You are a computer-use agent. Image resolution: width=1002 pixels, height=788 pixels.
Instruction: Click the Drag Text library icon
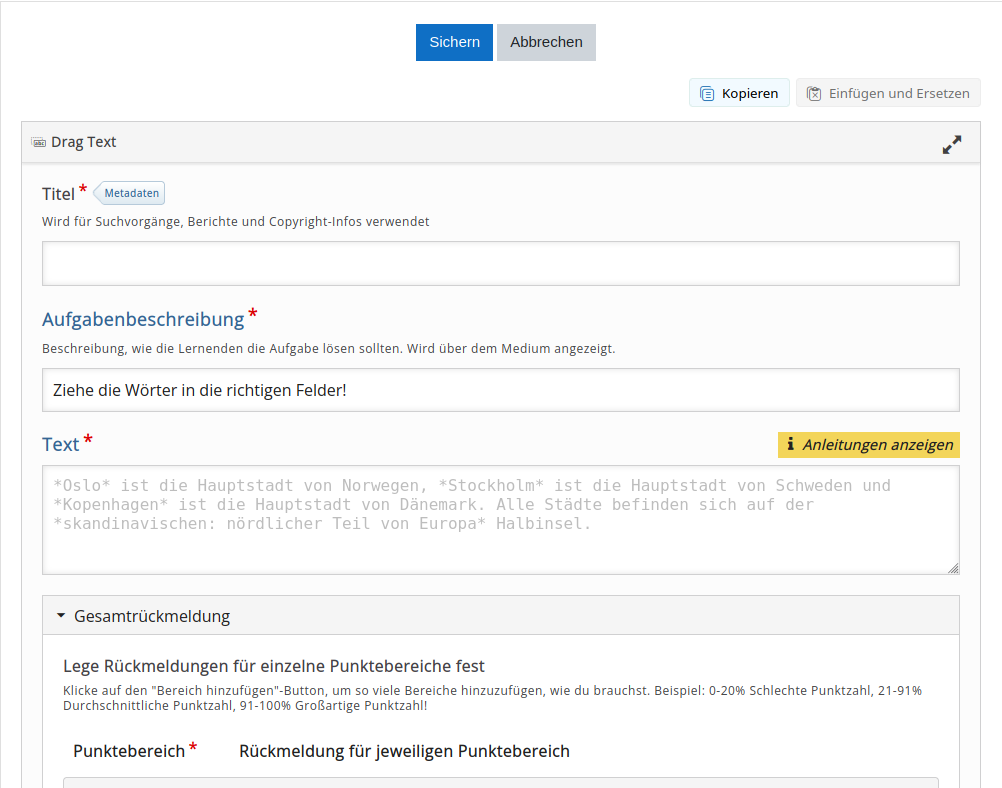click(x=39, y=142)
